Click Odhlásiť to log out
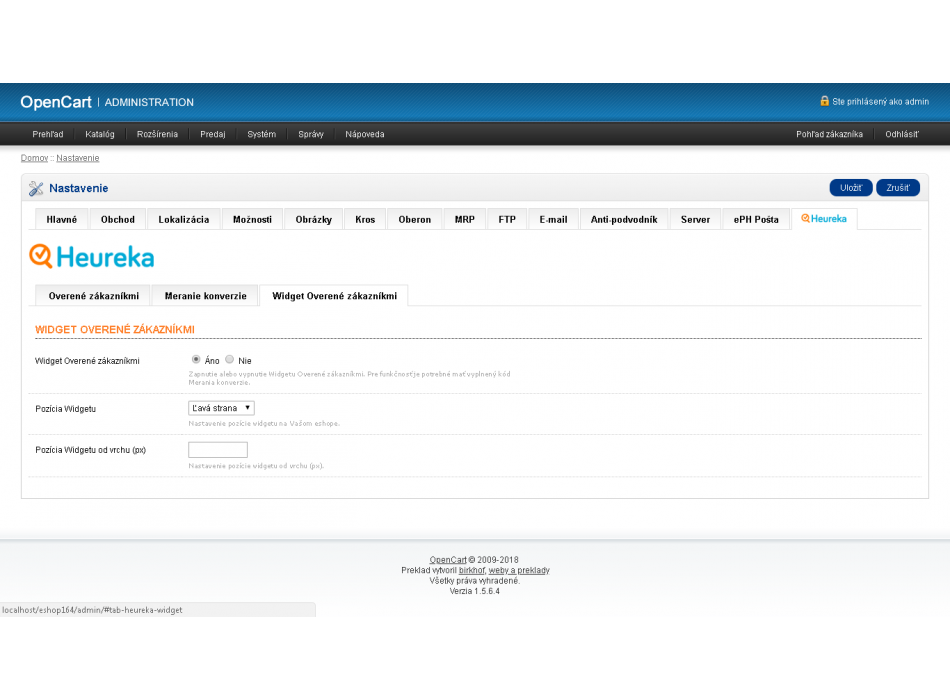Screen dimensions: 950x700 902,134
